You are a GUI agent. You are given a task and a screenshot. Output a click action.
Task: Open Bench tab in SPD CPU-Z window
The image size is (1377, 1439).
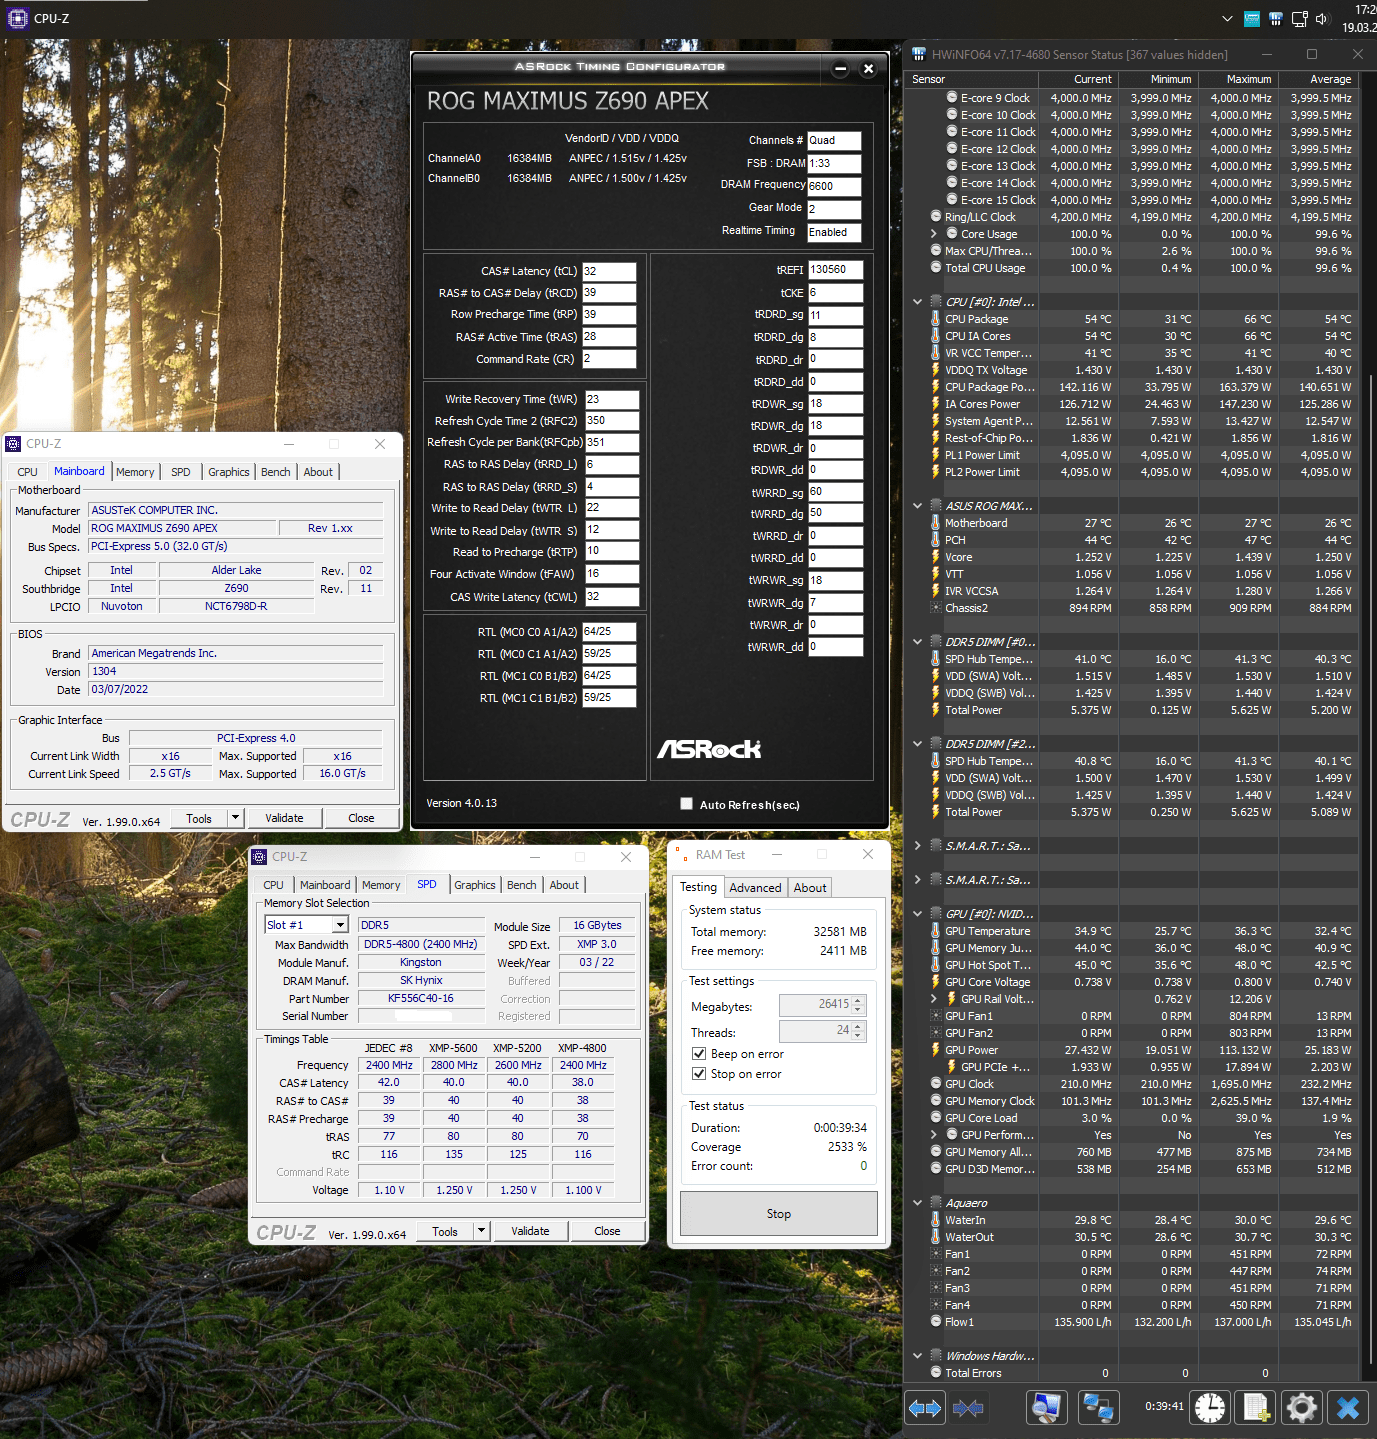coord(521,885)
